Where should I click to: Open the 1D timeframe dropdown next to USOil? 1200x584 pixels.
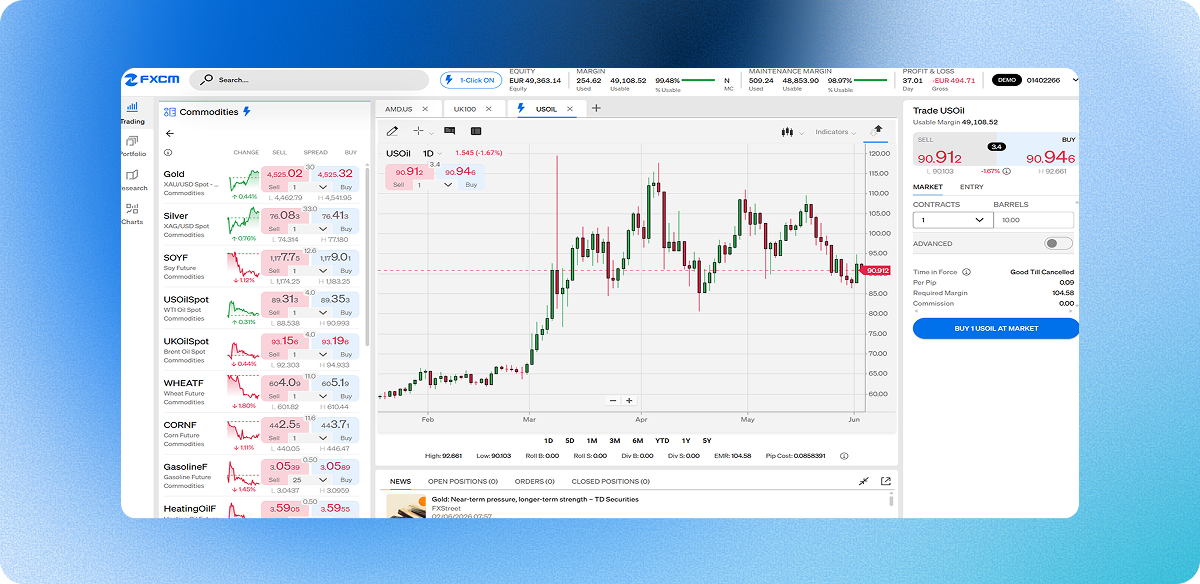(x=433, y=153)
